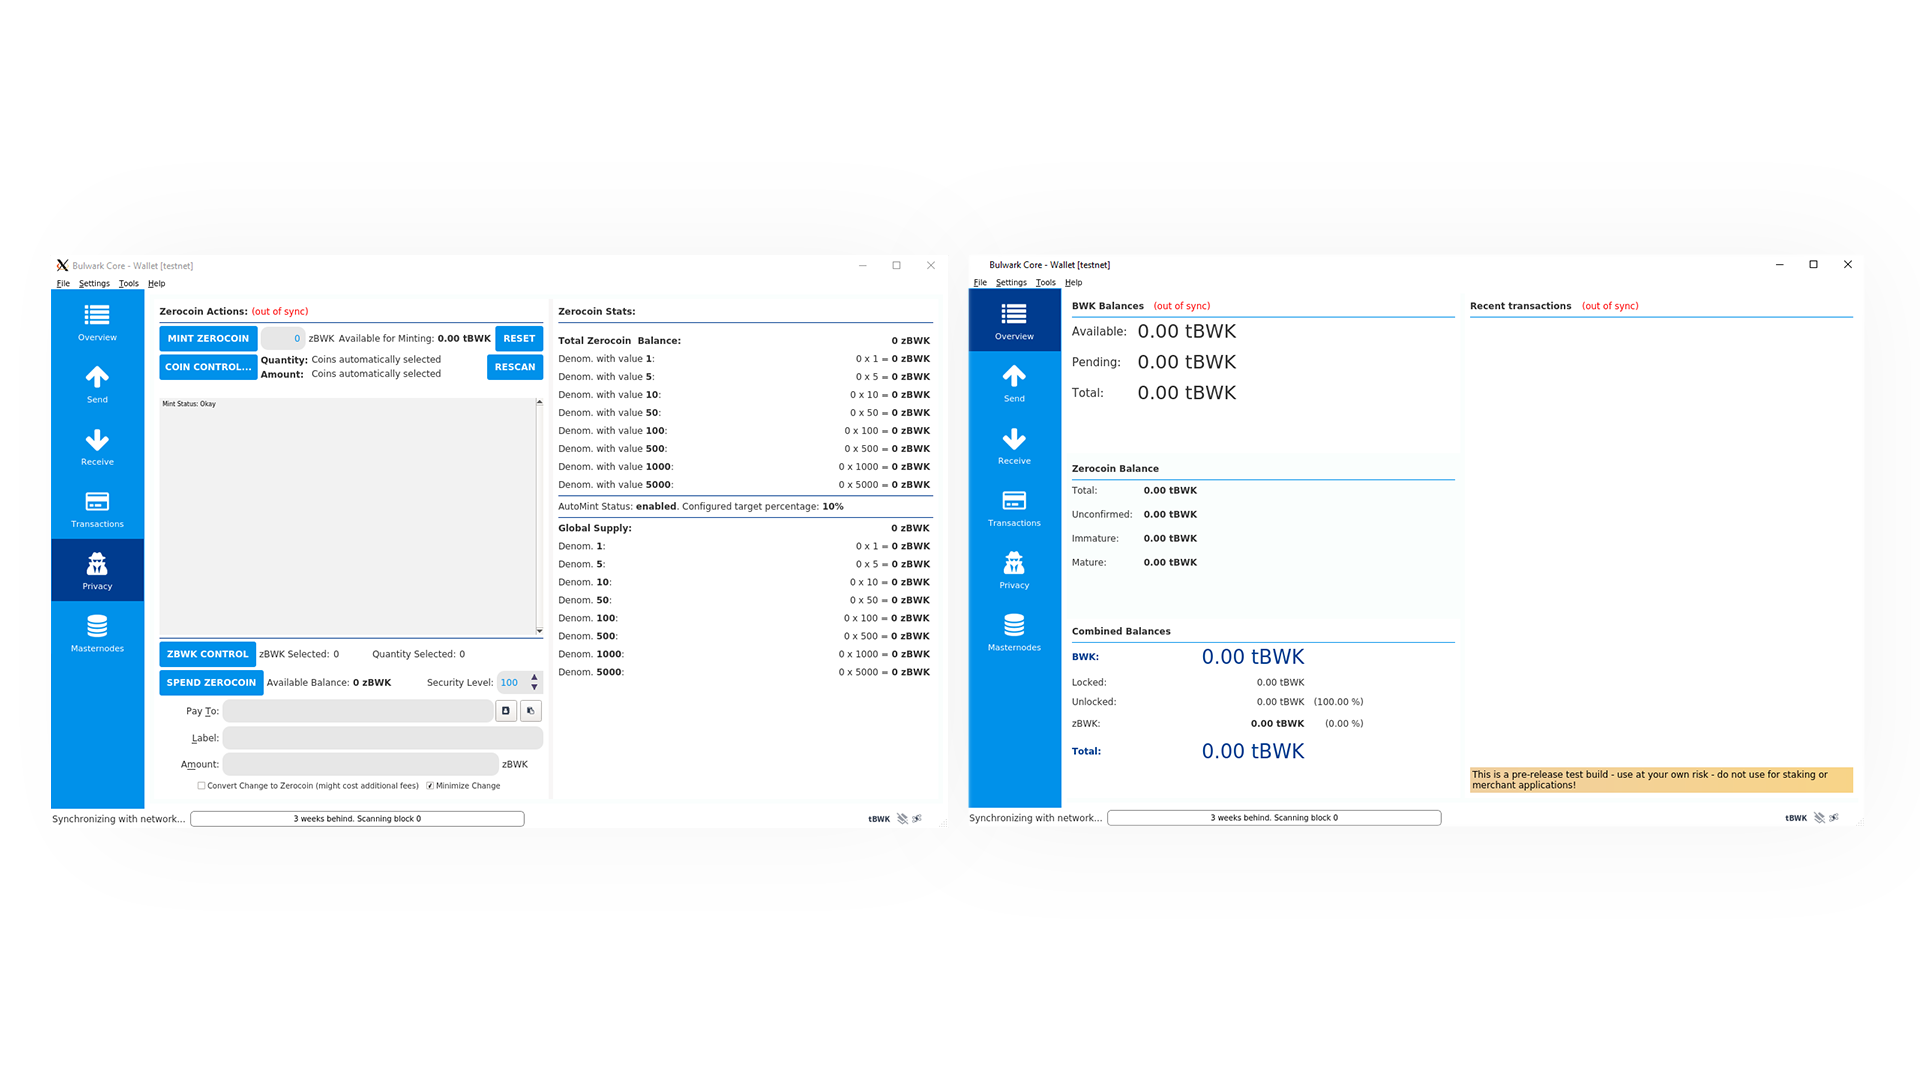Uncheck Minimize Change checkbox
Image resolution: width=1920 pixels, height=1080 pixels.
pyautogui.click(x=430, y=786)
